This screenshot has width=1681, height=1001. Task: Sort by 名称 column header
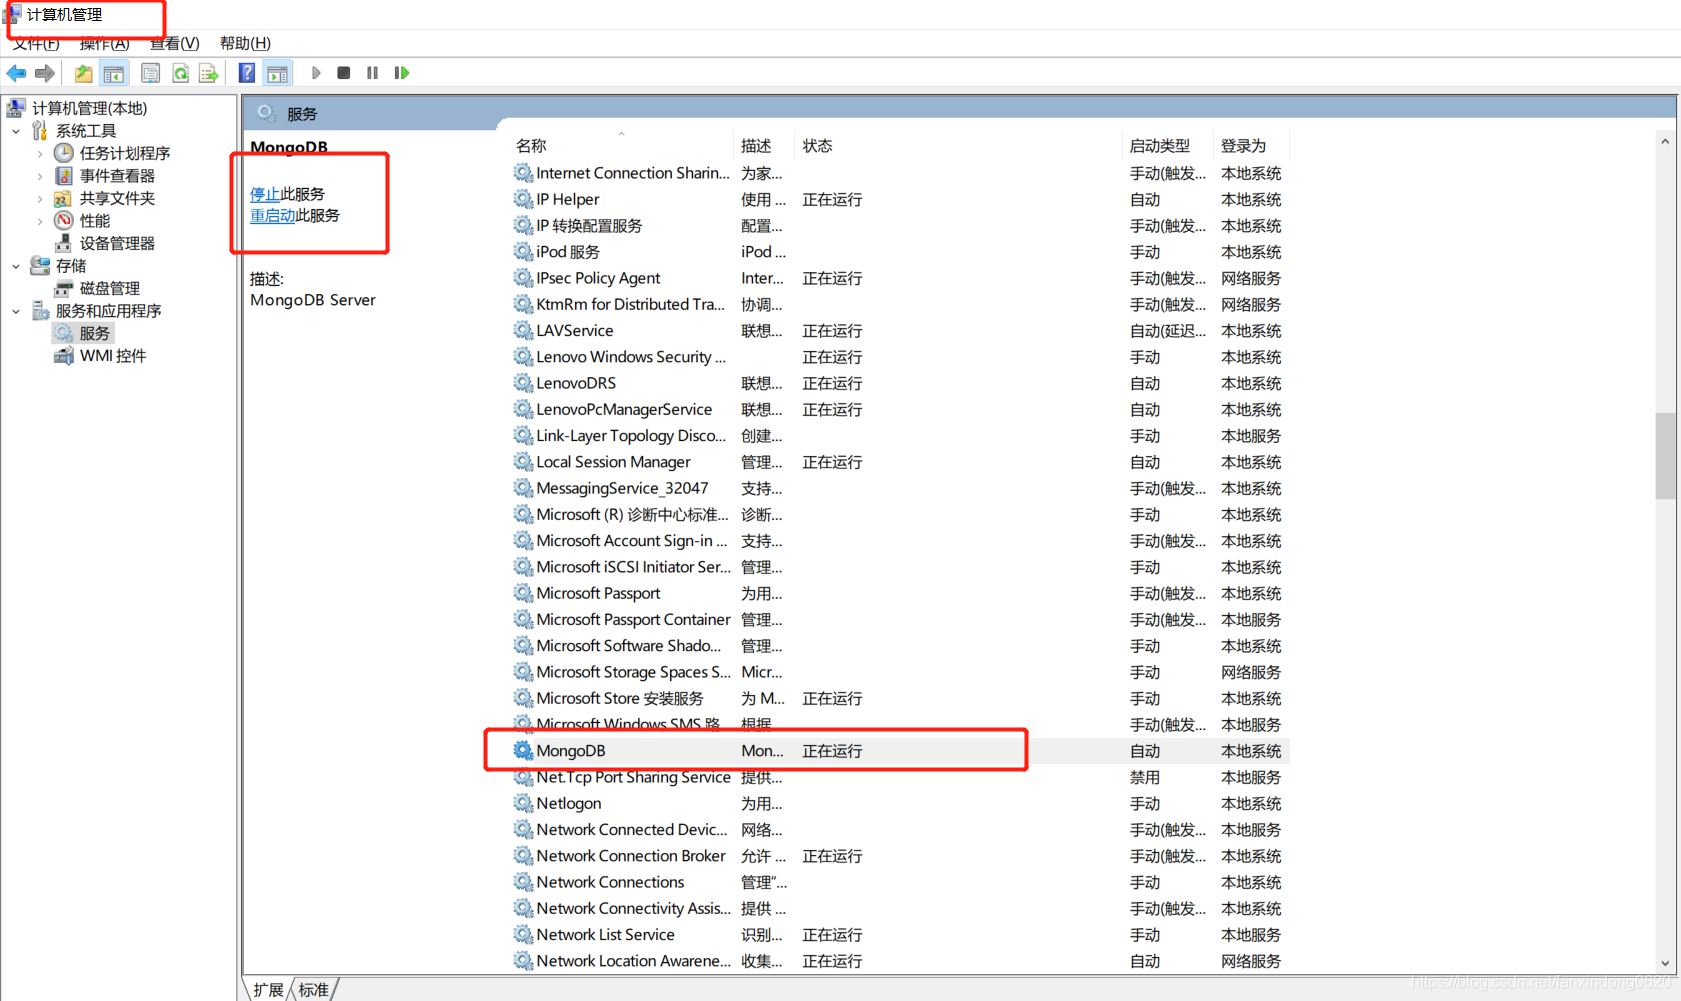[x=621, y=146]
